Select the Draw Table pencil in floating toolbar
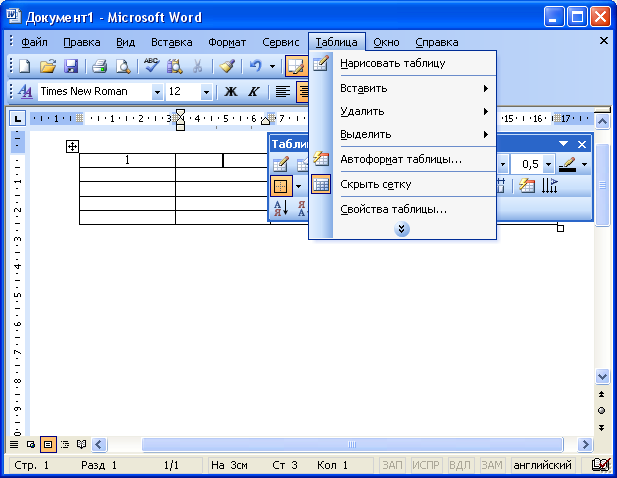Viewport: 617px width, 478px height. click(281, 164)
